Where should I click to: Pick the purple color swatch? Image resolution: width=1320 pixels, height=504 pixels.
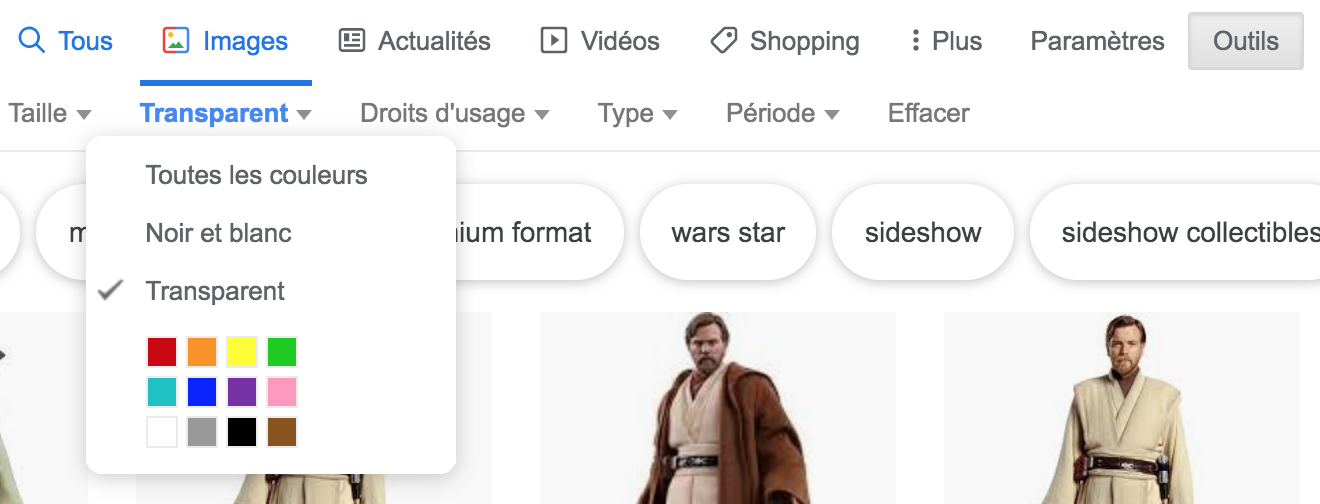(242, 392)
